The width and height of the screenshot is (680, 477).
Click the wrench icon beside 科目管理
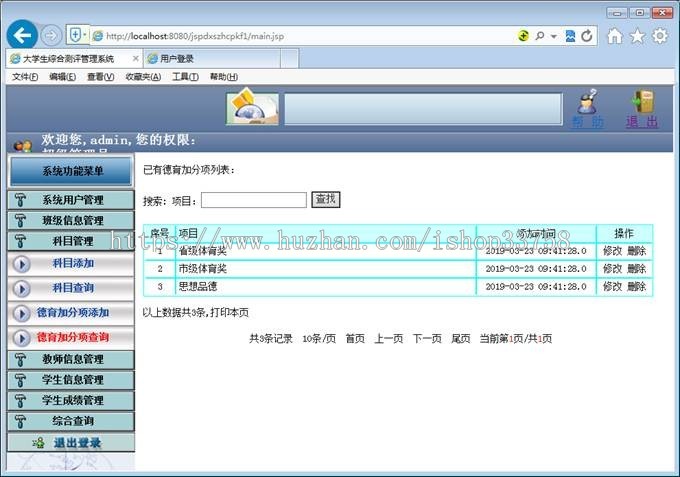coord(20,241)
